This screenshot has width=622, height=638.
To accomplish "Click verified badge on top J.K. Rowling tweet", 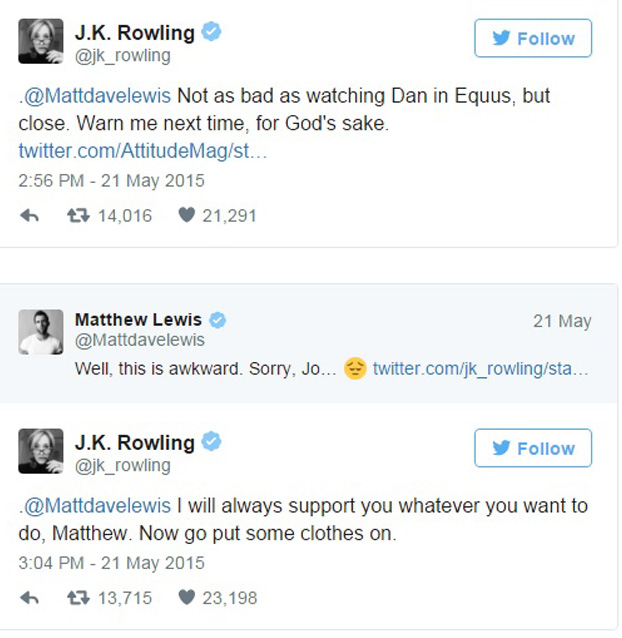I will [210, 33].
